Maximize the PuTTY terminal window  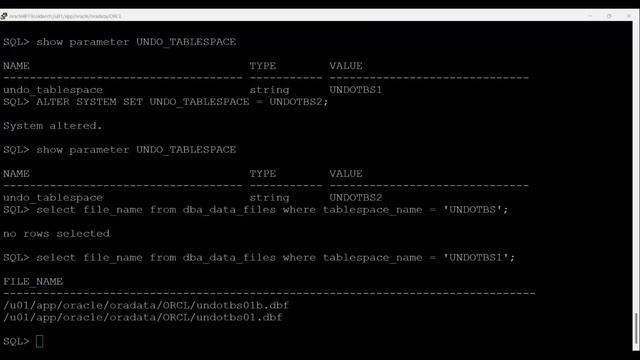tap(609, 16)
